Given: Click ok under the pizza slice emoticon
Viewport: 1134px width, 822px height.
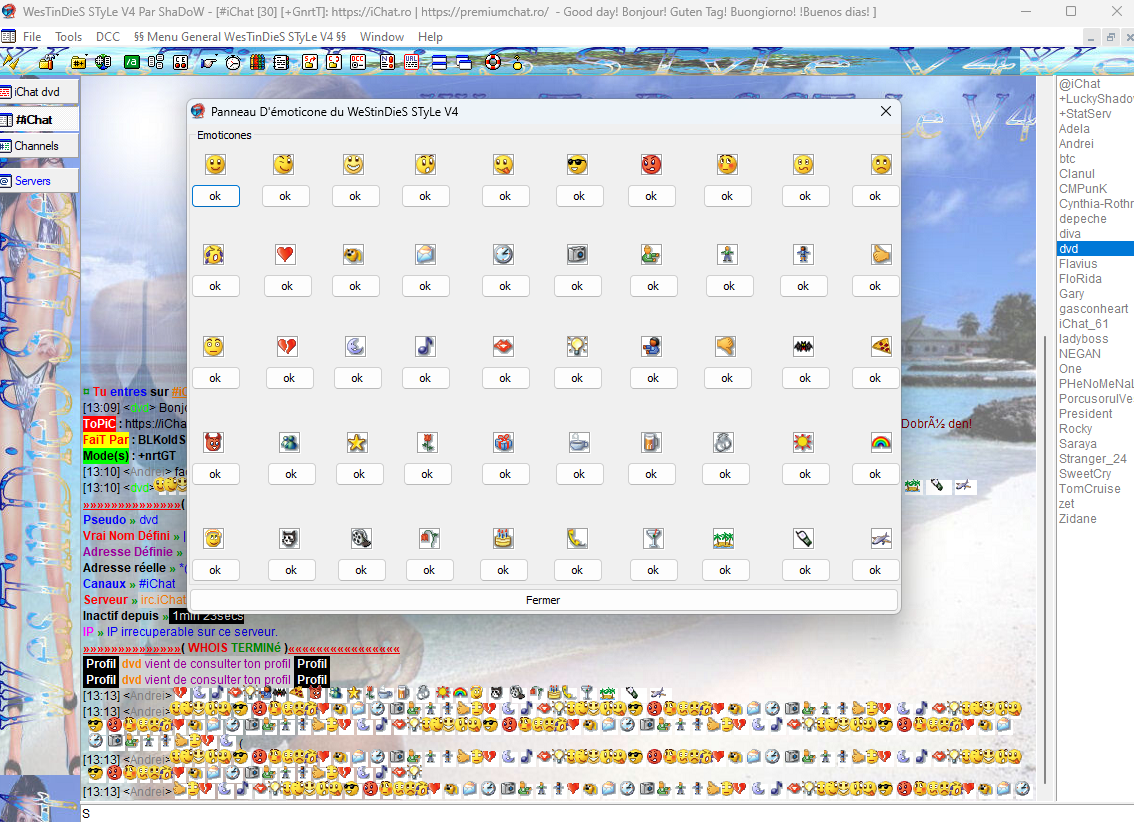Looking at the screenshot, I should pyautogui.click(x=875, y=378).
